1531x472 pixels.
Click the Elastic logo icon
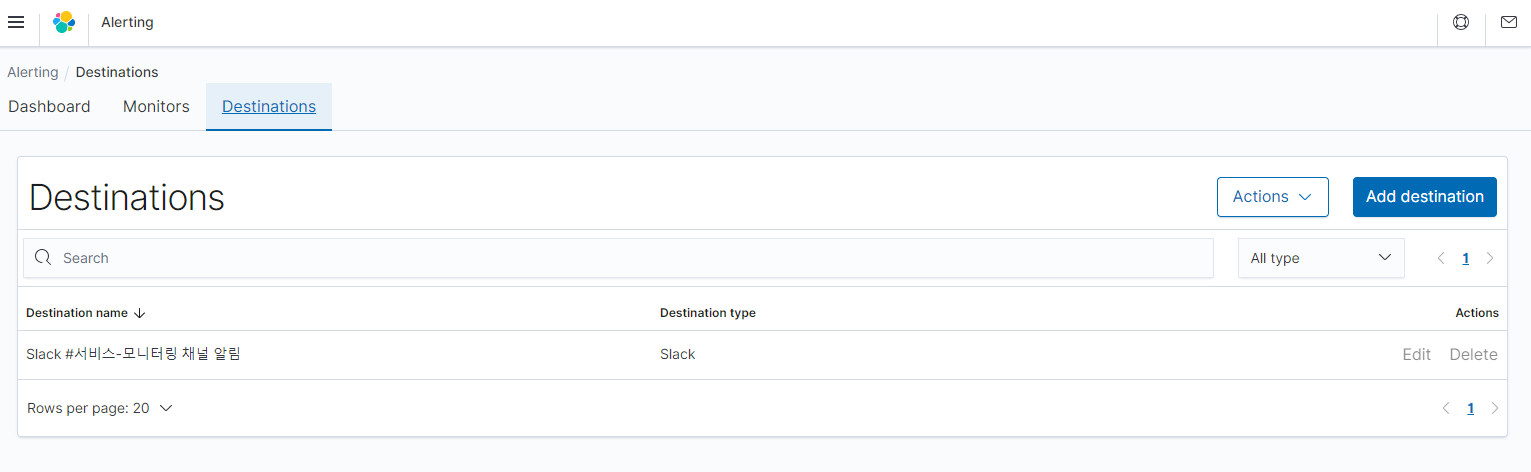(64, 22)
